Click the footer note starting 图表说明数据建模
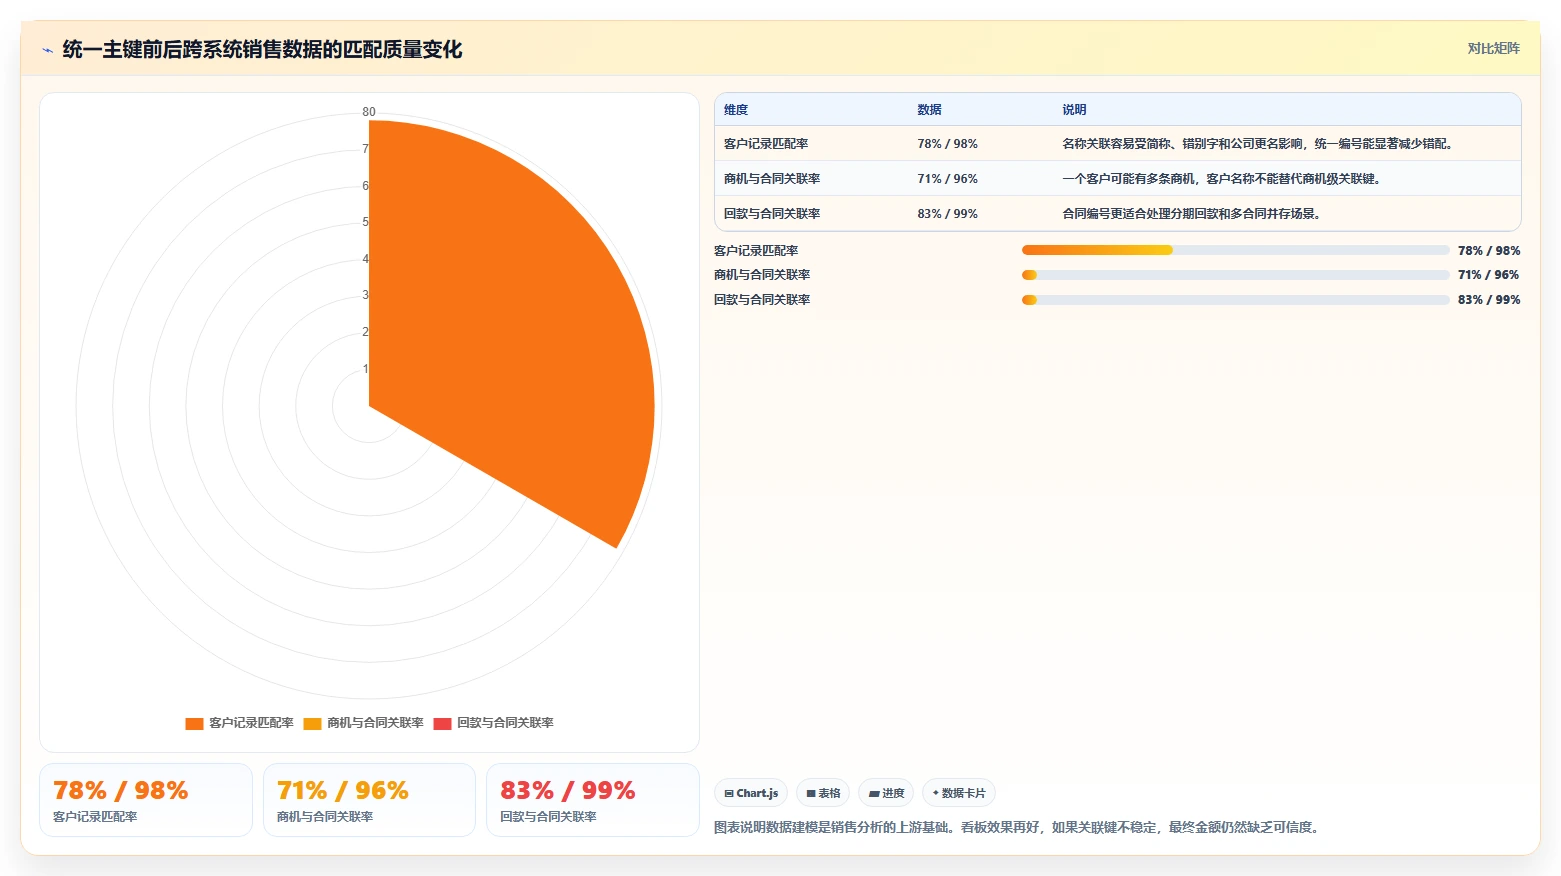This screenshot has height=876, width=1561. click(x=1019, y=828)
